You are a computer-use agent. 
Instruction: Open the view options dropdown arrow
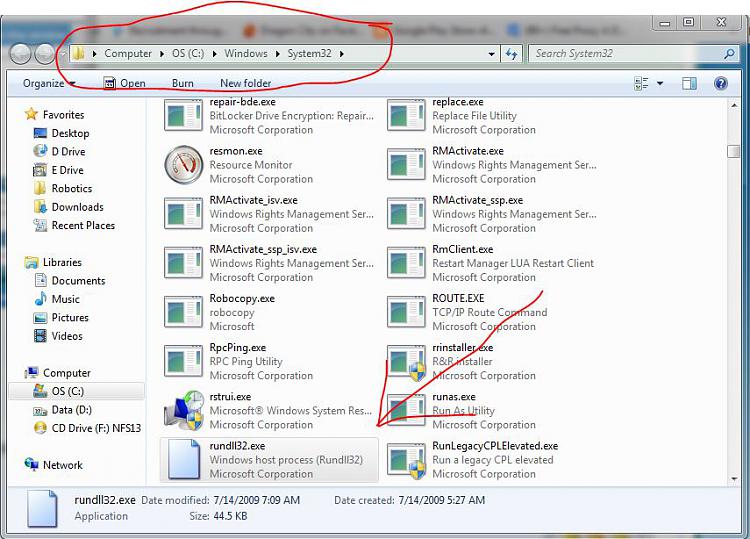[660, 84]
